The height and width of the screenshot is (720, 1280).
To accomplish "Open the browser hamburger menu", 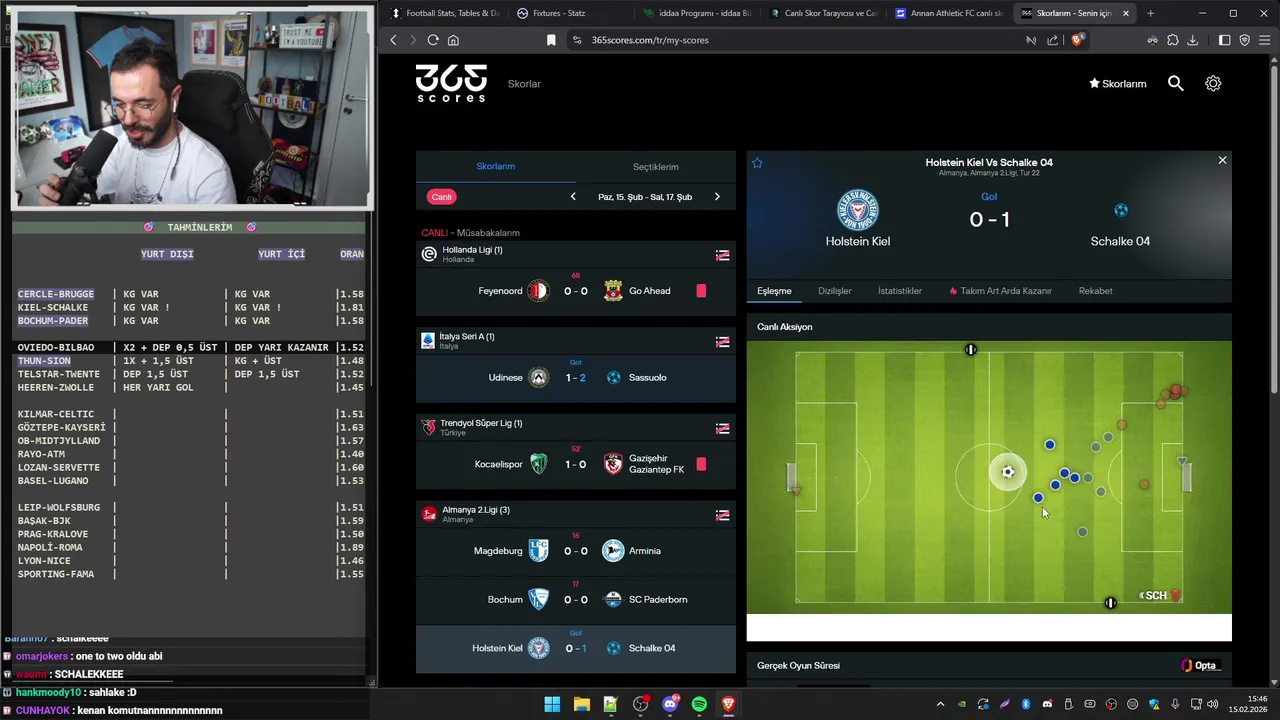I will (1265, 40).
